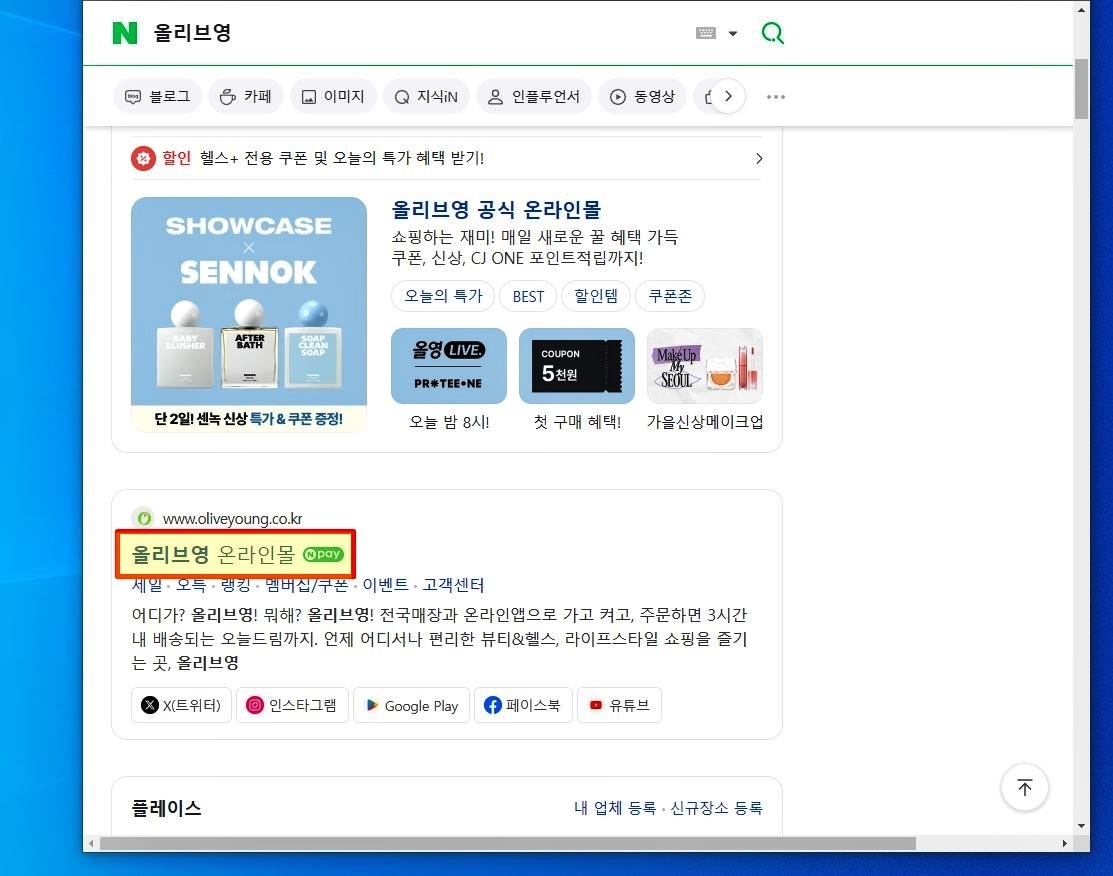Select the 이미지 search tab

[333, 97]
